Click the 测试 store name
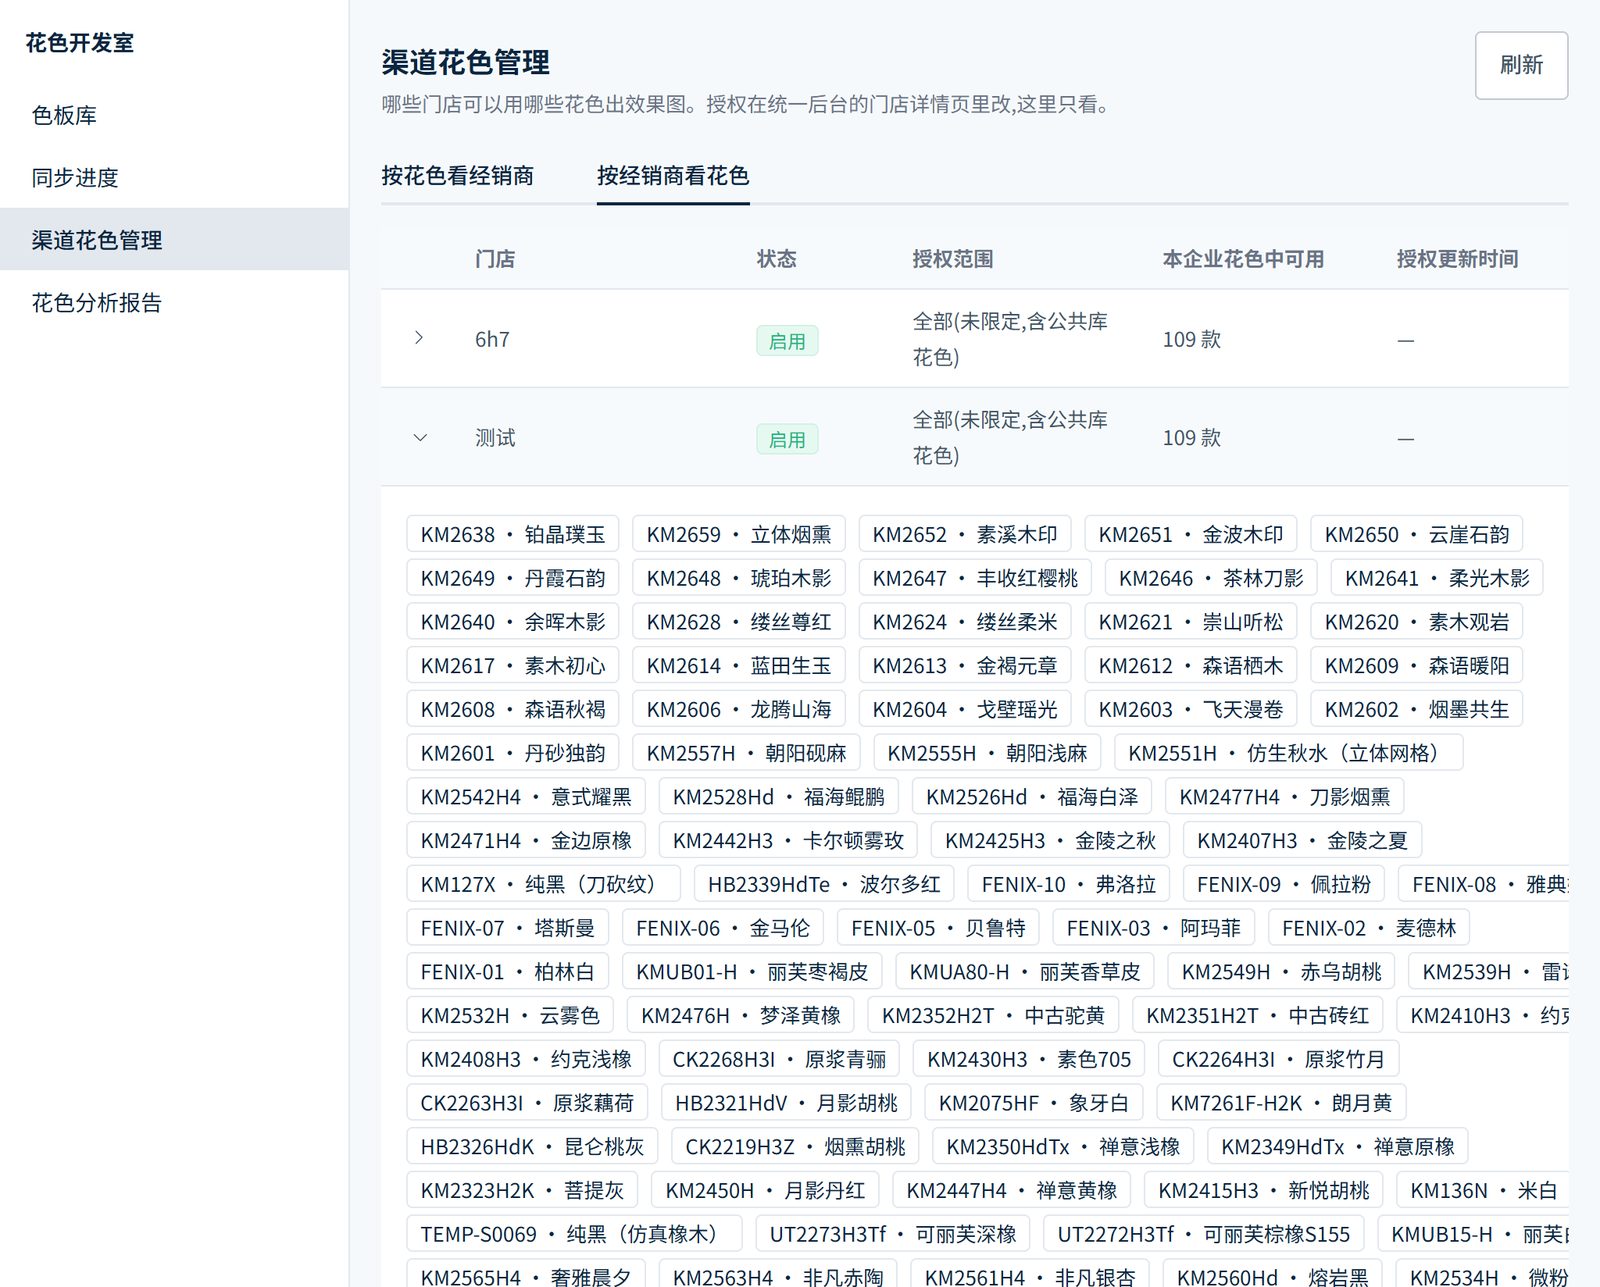Viewport: 1600px width, 1287px height. (495, 437)
